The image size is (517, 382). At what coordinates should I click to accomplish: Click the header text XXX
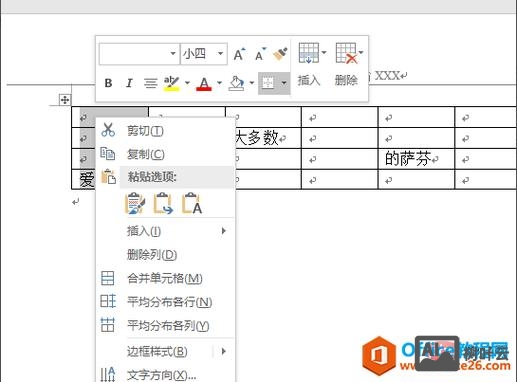[387, 76]
